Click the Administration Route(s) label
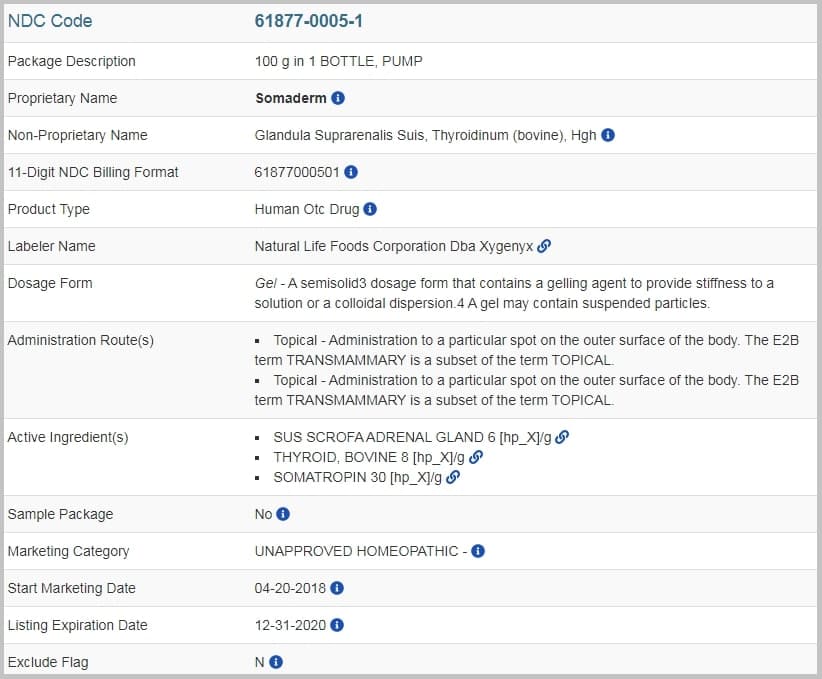 (81, 340)
